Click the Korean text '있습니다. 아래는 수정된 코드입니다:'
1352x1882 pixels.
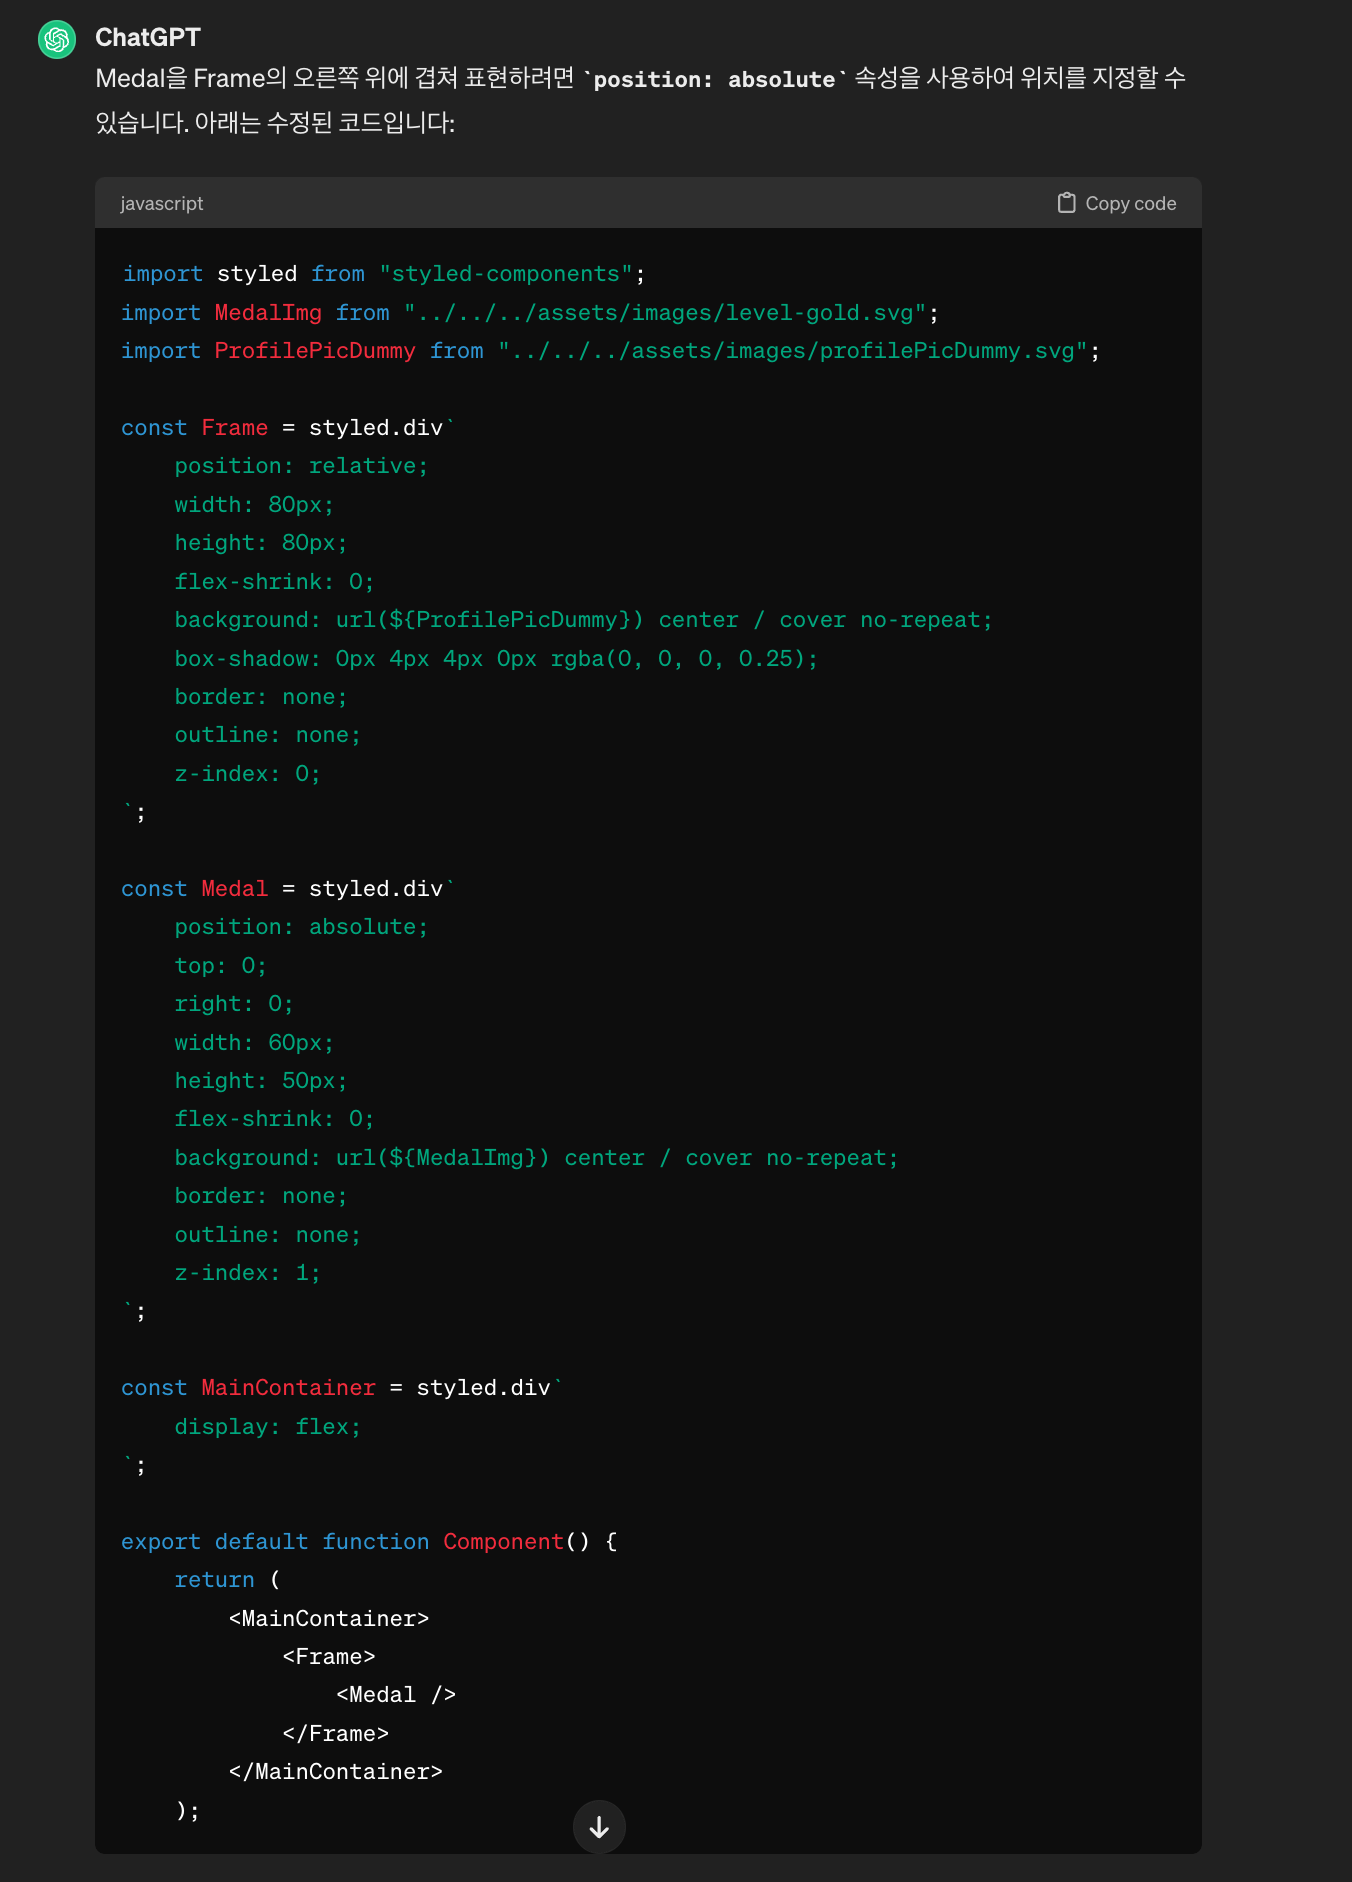tap(275, 122)
